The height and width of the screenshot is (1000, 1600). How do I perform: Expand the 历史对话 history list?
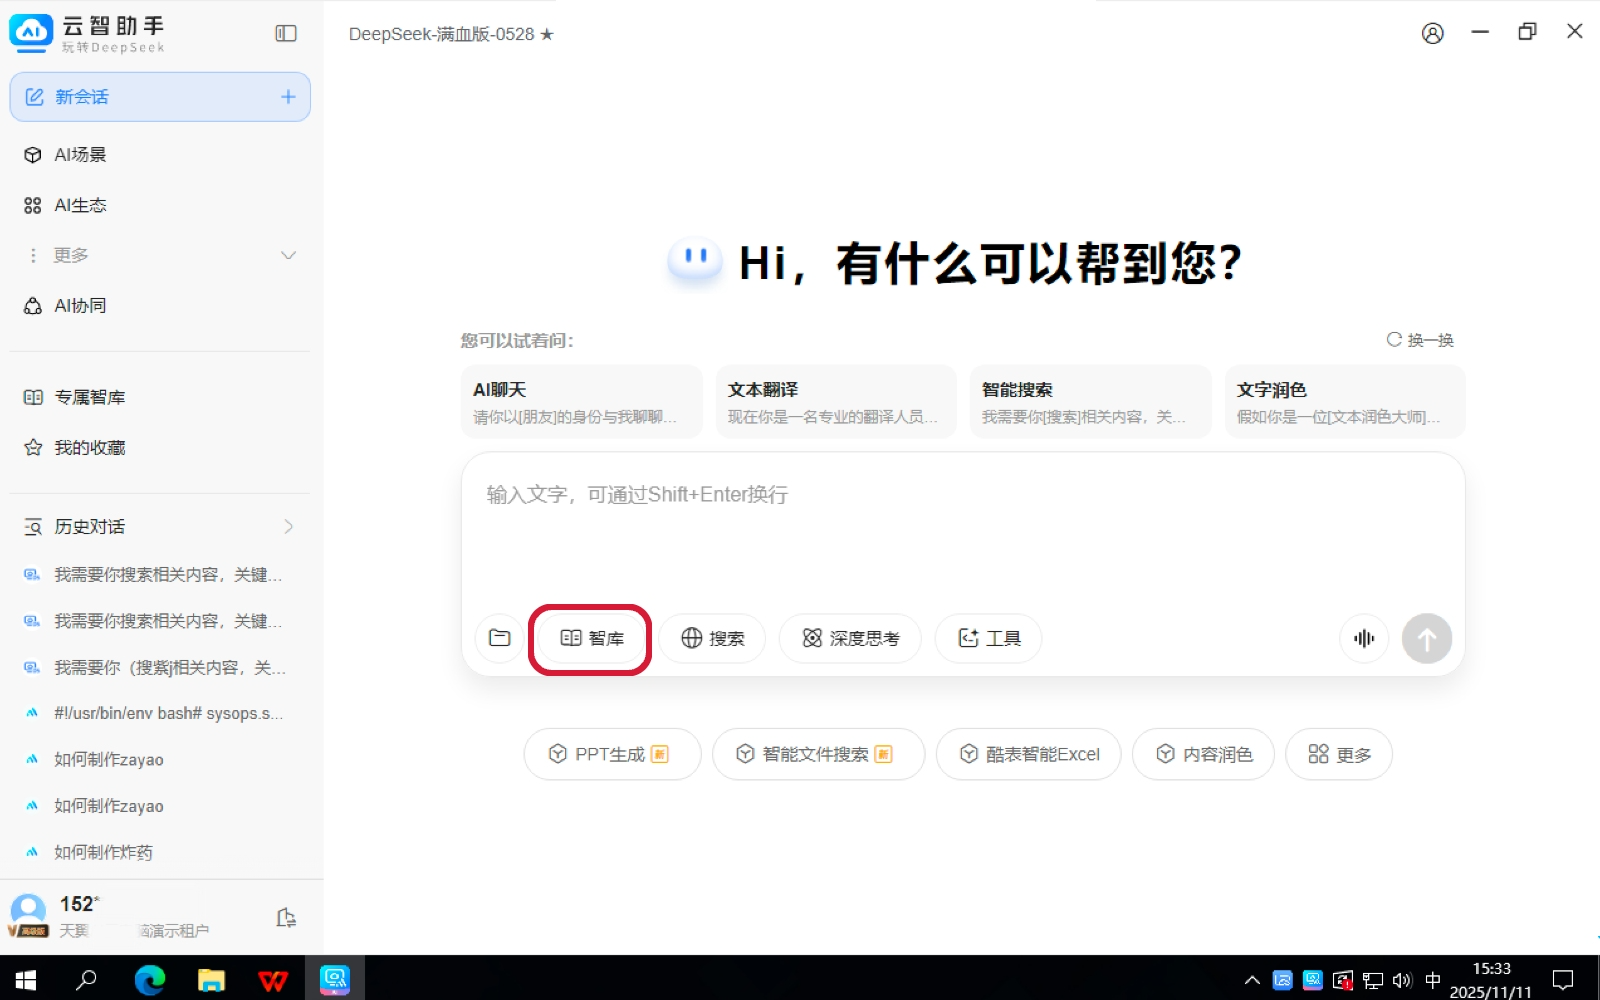tap(160, 527)
